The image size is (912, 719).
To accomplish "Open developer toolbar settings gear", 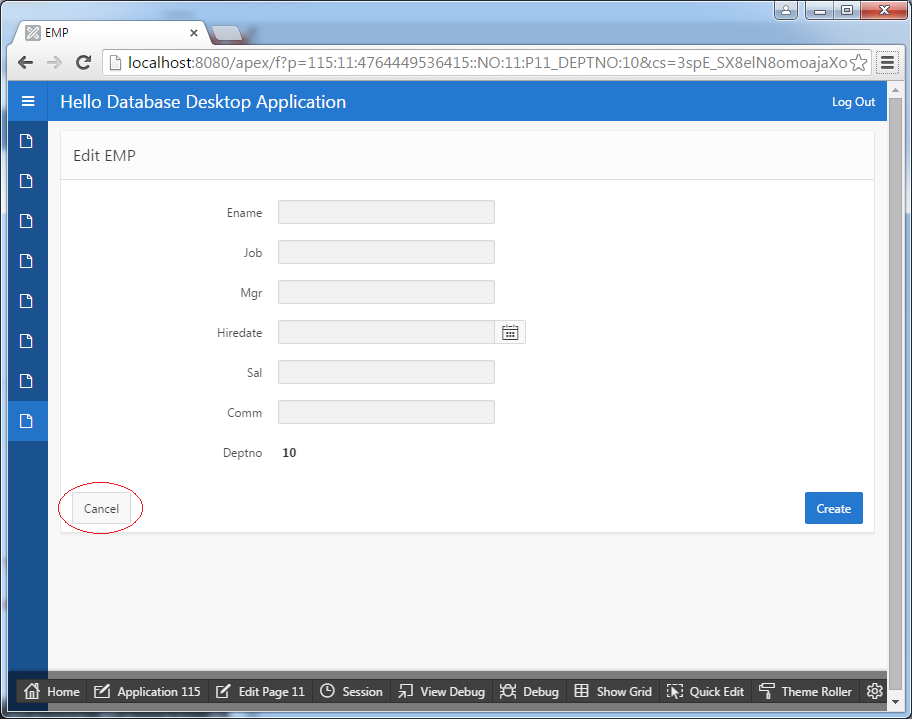I will 875,691.
